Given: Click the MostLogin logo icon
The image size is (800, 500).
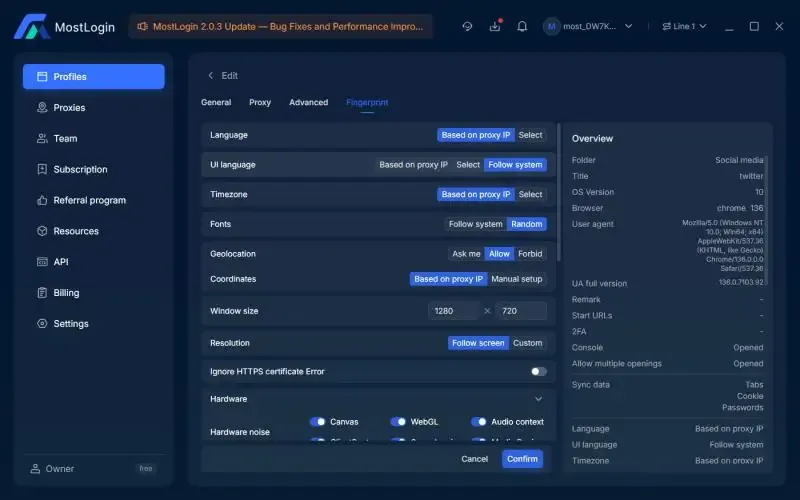Looking at the screenshot, I should (x=31, y=27).
